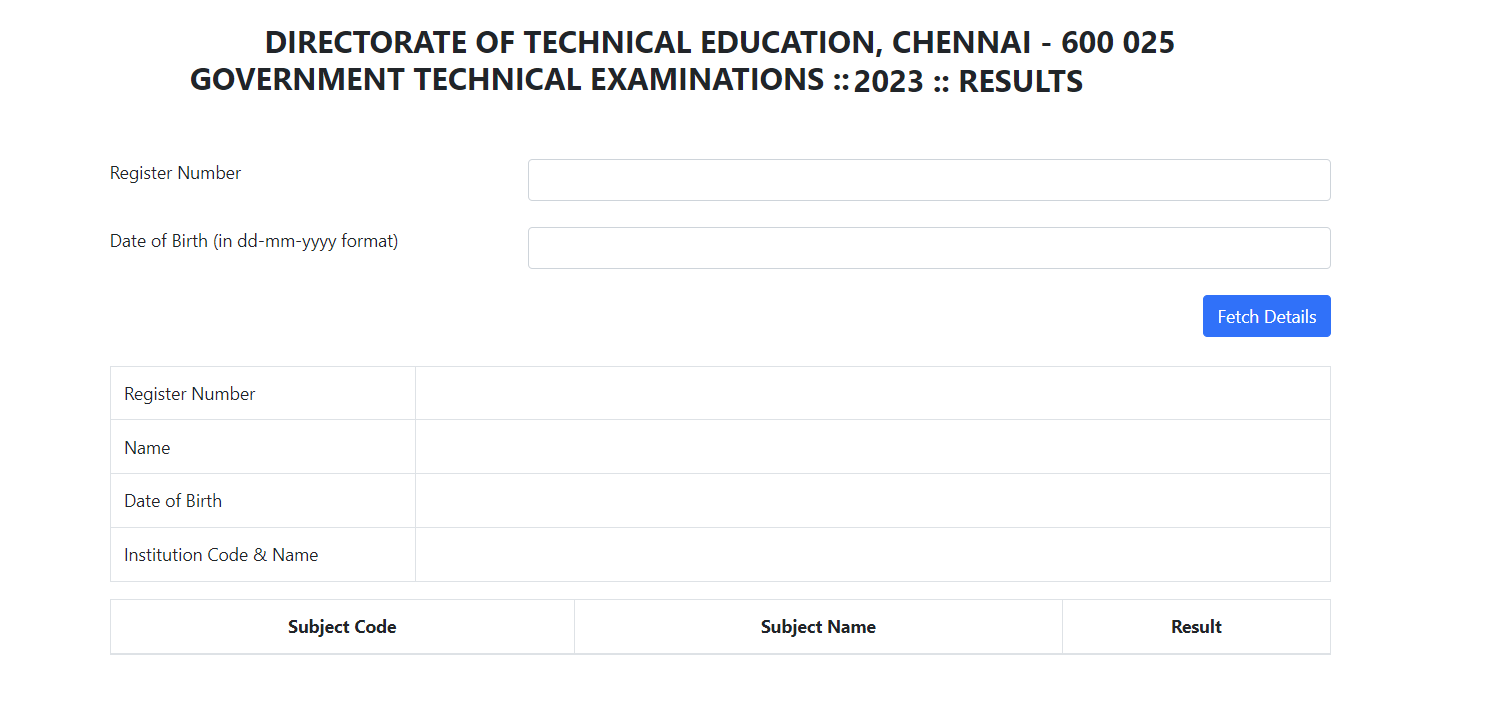The image size is (1488, 714).
Task: Select the Date of Birth table row label
Action: [173, 501]
